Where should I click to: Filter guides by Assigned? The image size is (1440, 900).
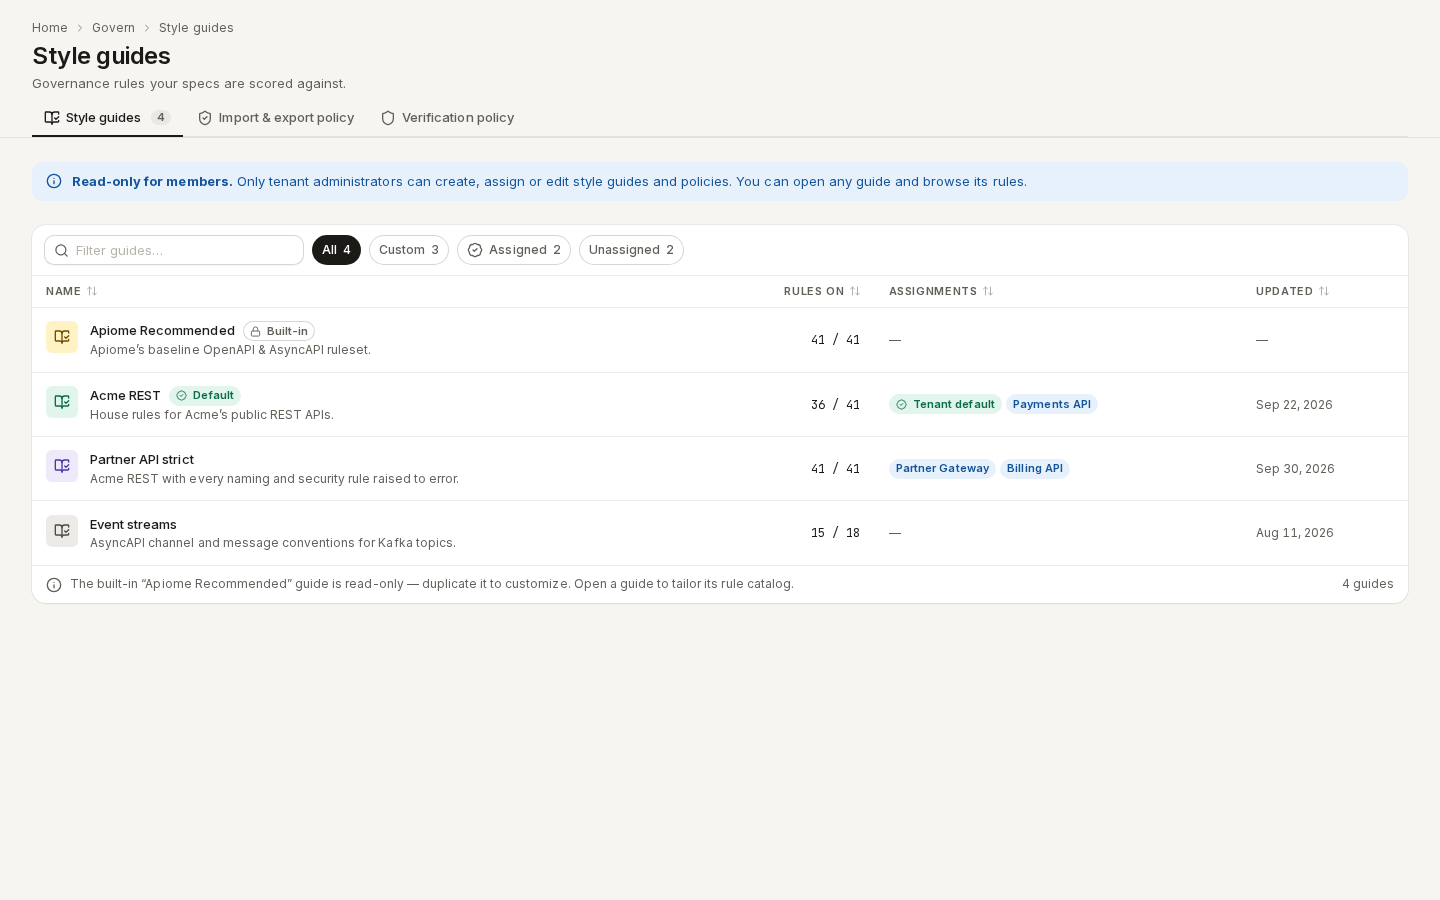[x=514, y=250]
